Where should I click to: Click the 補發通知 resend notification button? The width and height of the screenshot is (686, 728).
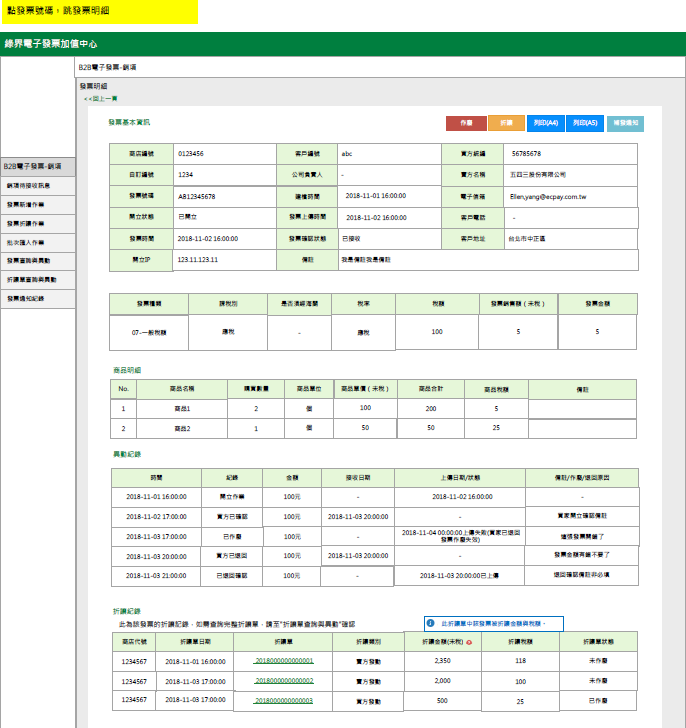point(625,123)
